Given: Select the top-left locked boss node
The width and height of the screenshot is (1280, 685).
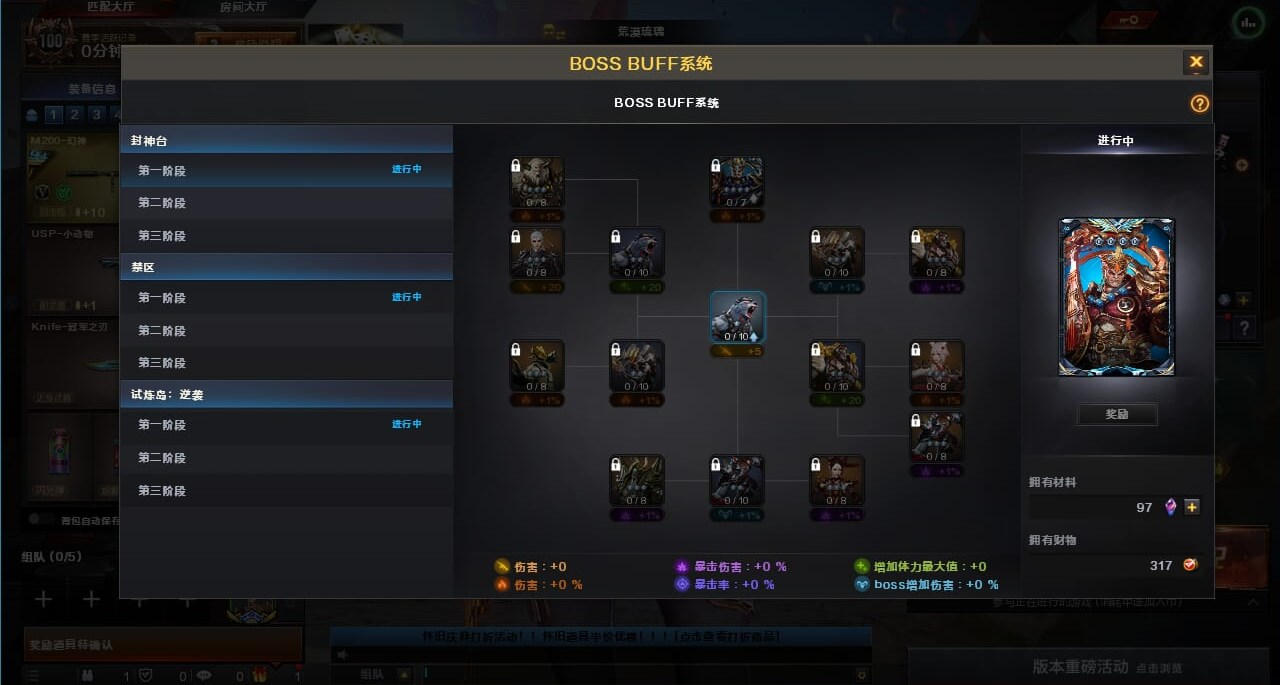Looking at the screenshot, I should click(x=537, y=182).
